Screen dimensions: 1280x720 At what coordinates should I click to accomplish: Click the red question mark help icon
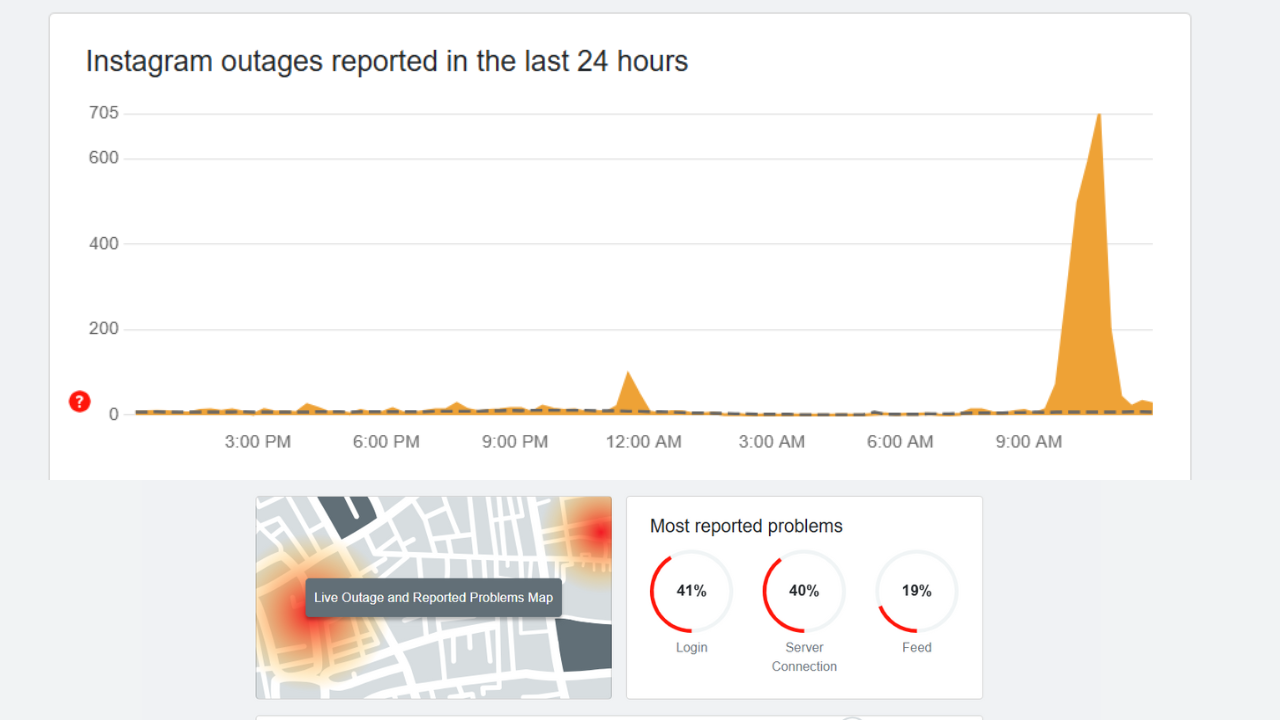coord(79,402)
